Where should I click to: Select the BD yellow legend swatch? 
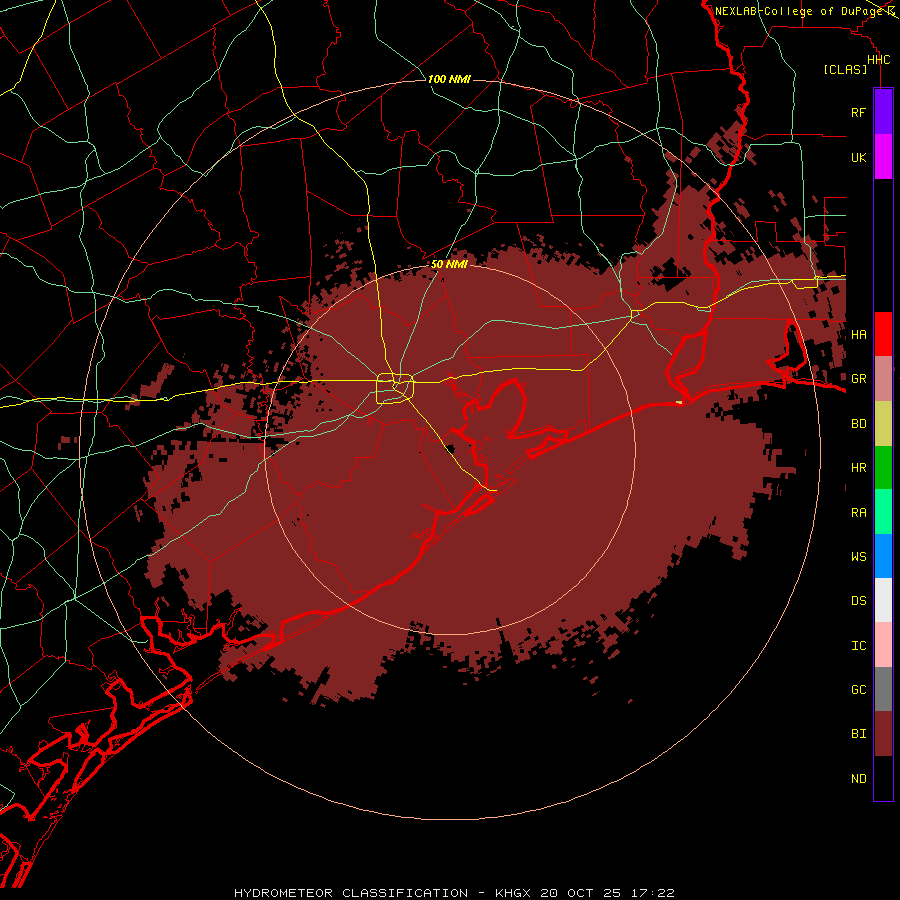(883, 424)
